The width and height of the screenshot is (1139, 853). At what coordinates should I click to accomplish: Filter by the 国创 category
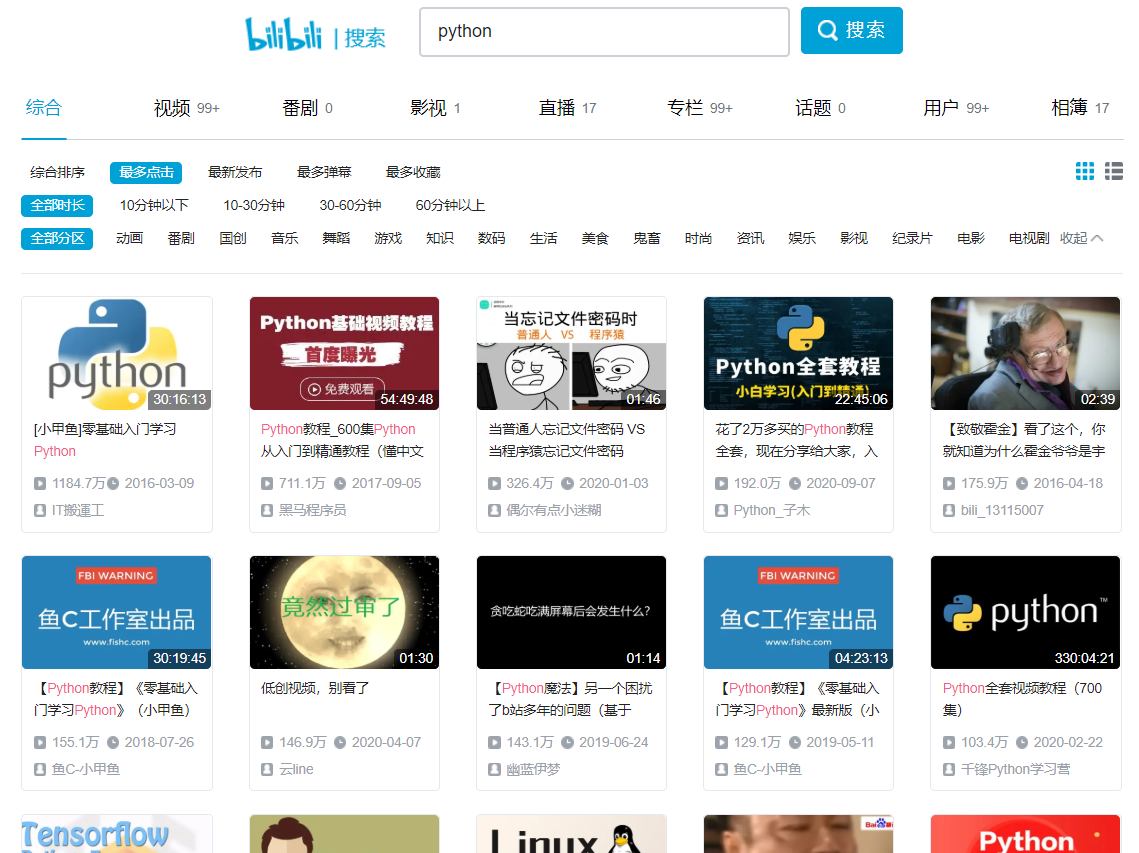pyautogui.click(x=233, y=238)
